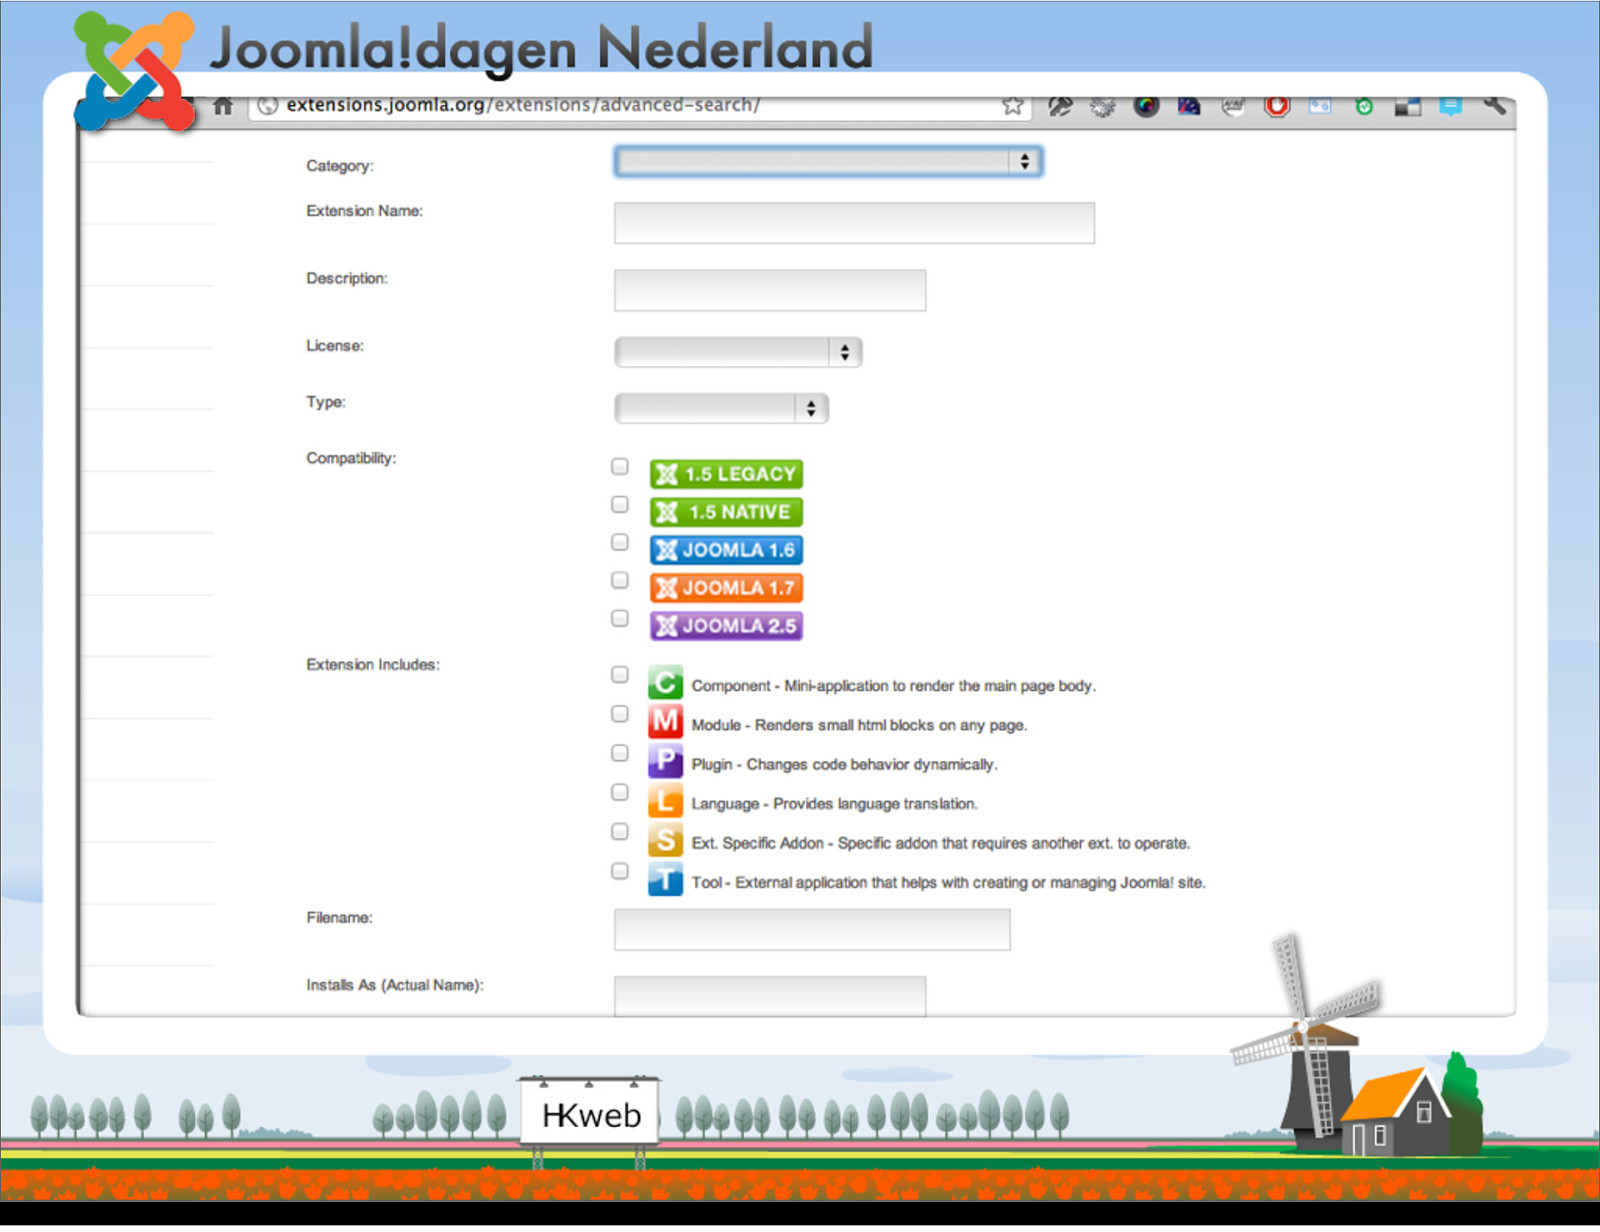Click the extensions.joomla.org address bar URL
Screen dimensions: 1600x1232
[523, 105]
